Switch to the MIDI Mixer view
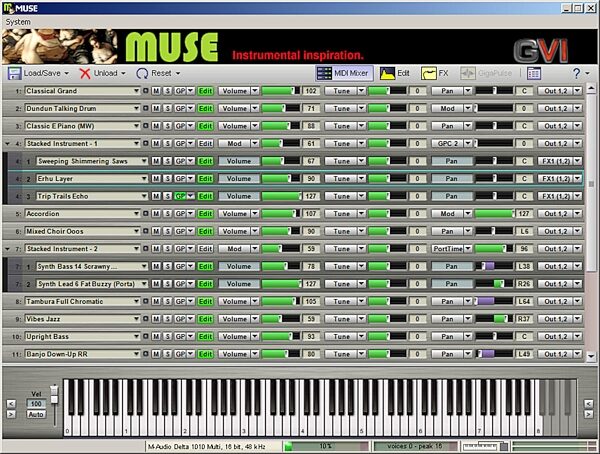The image size is (600, 454). click(344, 73)
